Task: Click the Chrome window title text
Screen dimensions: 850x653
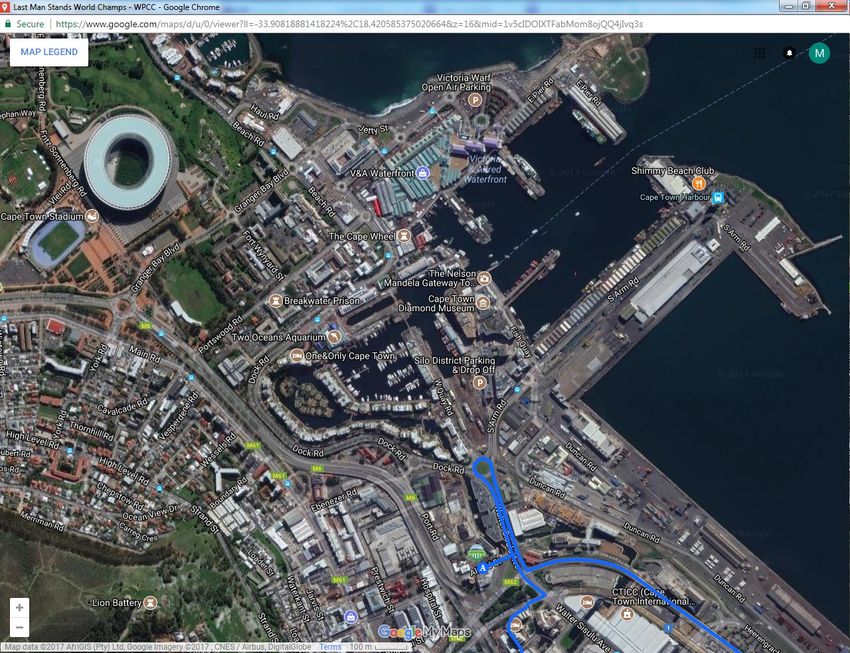Action: coord(116,7)
